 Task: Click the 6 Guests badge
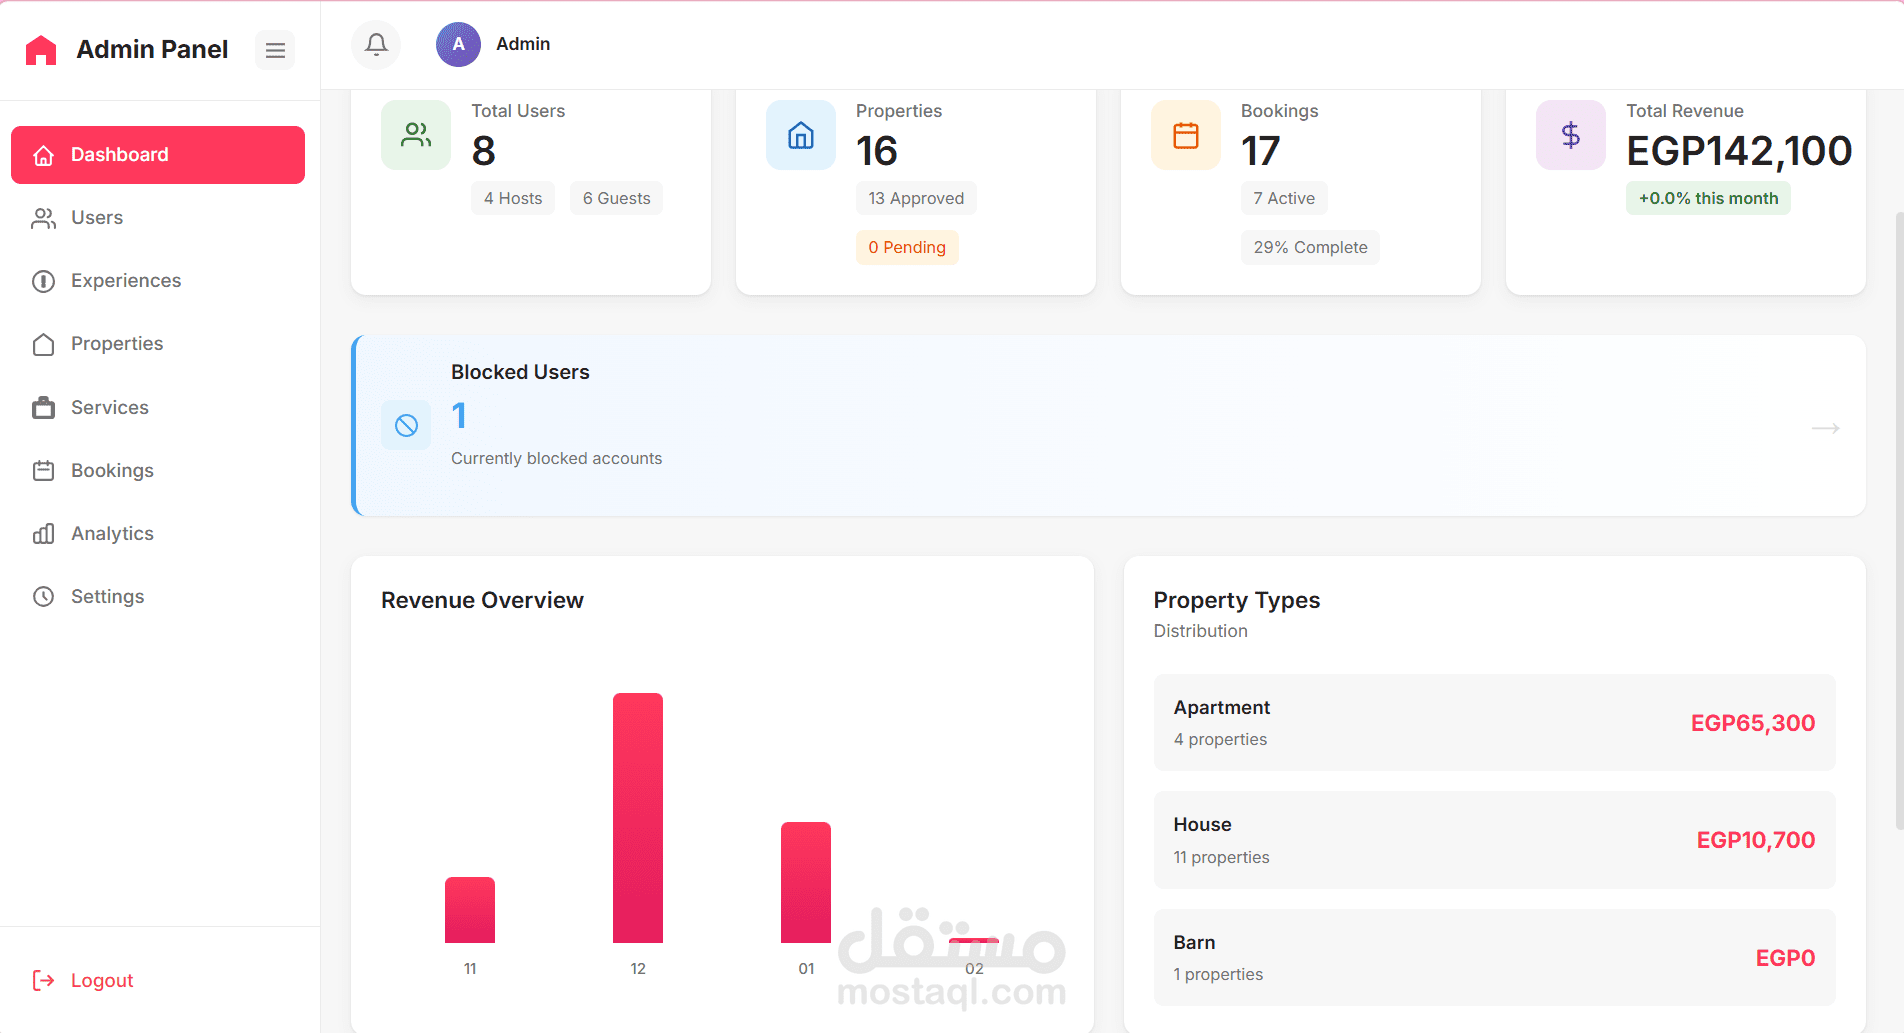coord(616,198)
